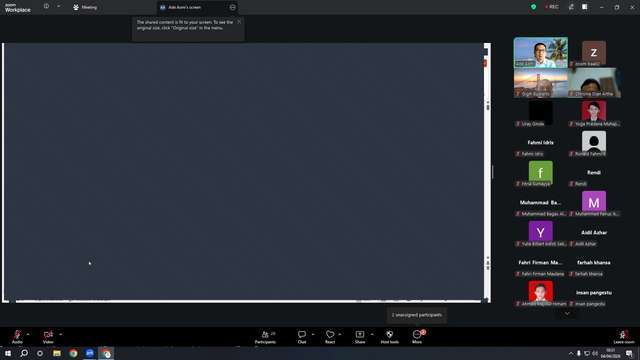Screen dimensions: 640x360
Task: Select Yulia Billiart's purple Y avatar
Action: click(x=540, y=233)
